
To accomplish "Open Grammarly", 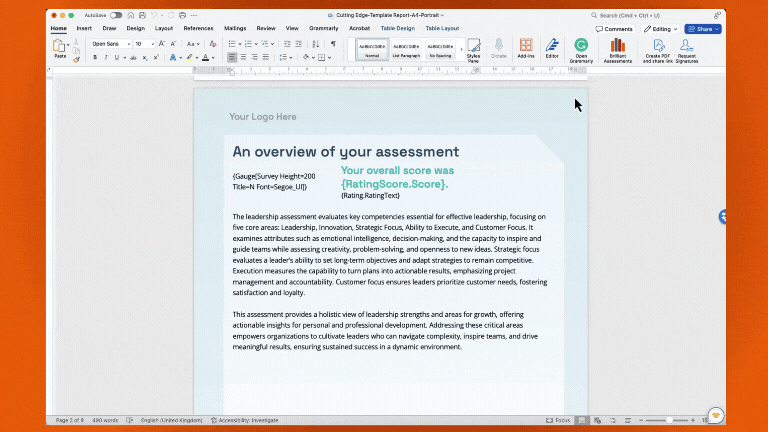I will (581, 50).
